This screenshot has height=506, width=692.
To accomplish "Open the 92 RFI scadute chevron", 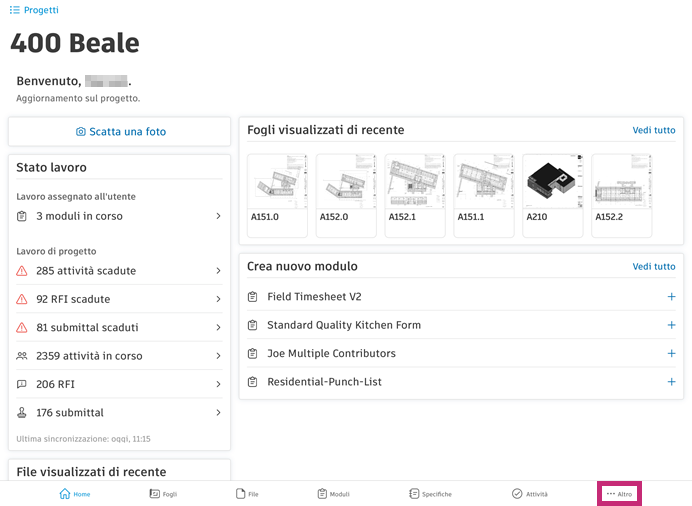I will [218, 299].
